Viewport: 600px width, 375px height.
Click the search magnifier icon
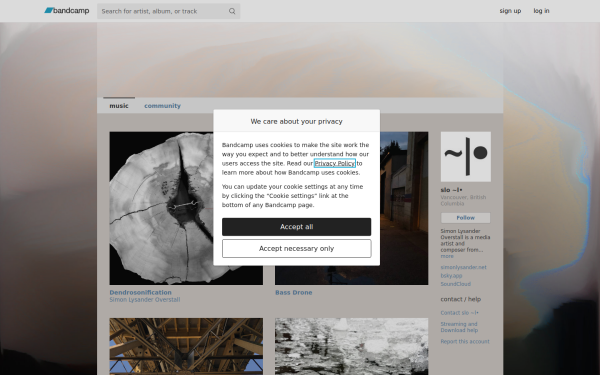232,11
